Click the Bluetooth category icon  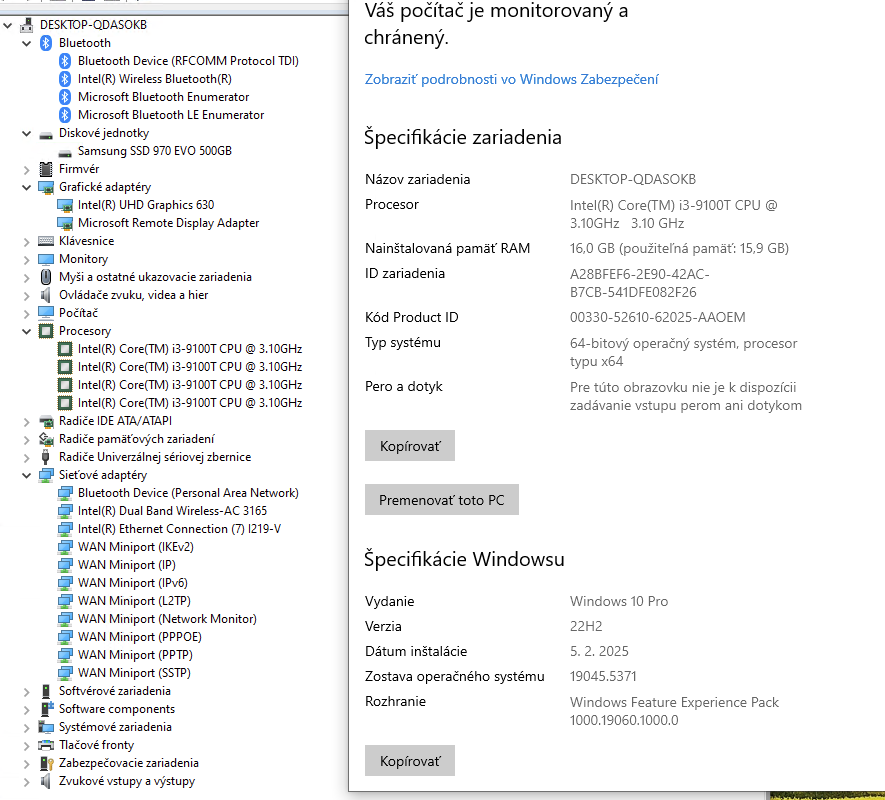pos(46,43)
